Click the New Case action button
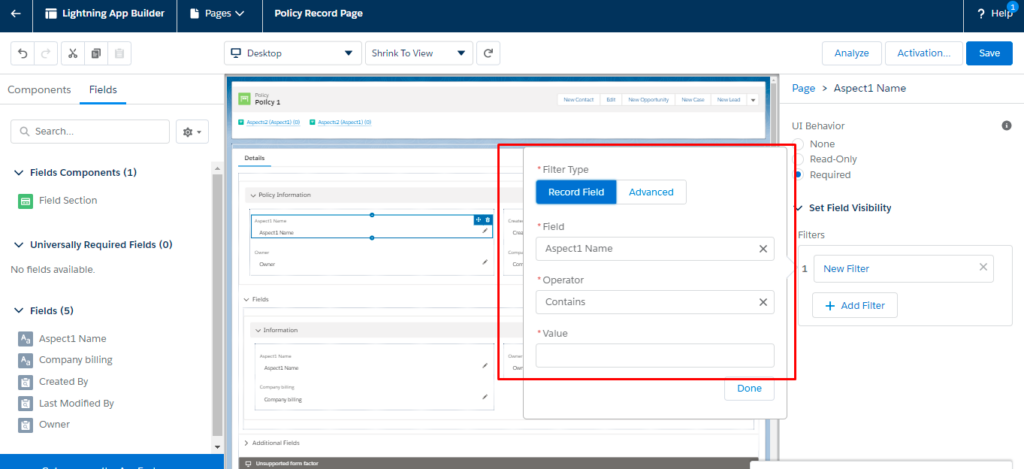The height and width of the screenshot is (469, 1024). (x=692, y=100)
